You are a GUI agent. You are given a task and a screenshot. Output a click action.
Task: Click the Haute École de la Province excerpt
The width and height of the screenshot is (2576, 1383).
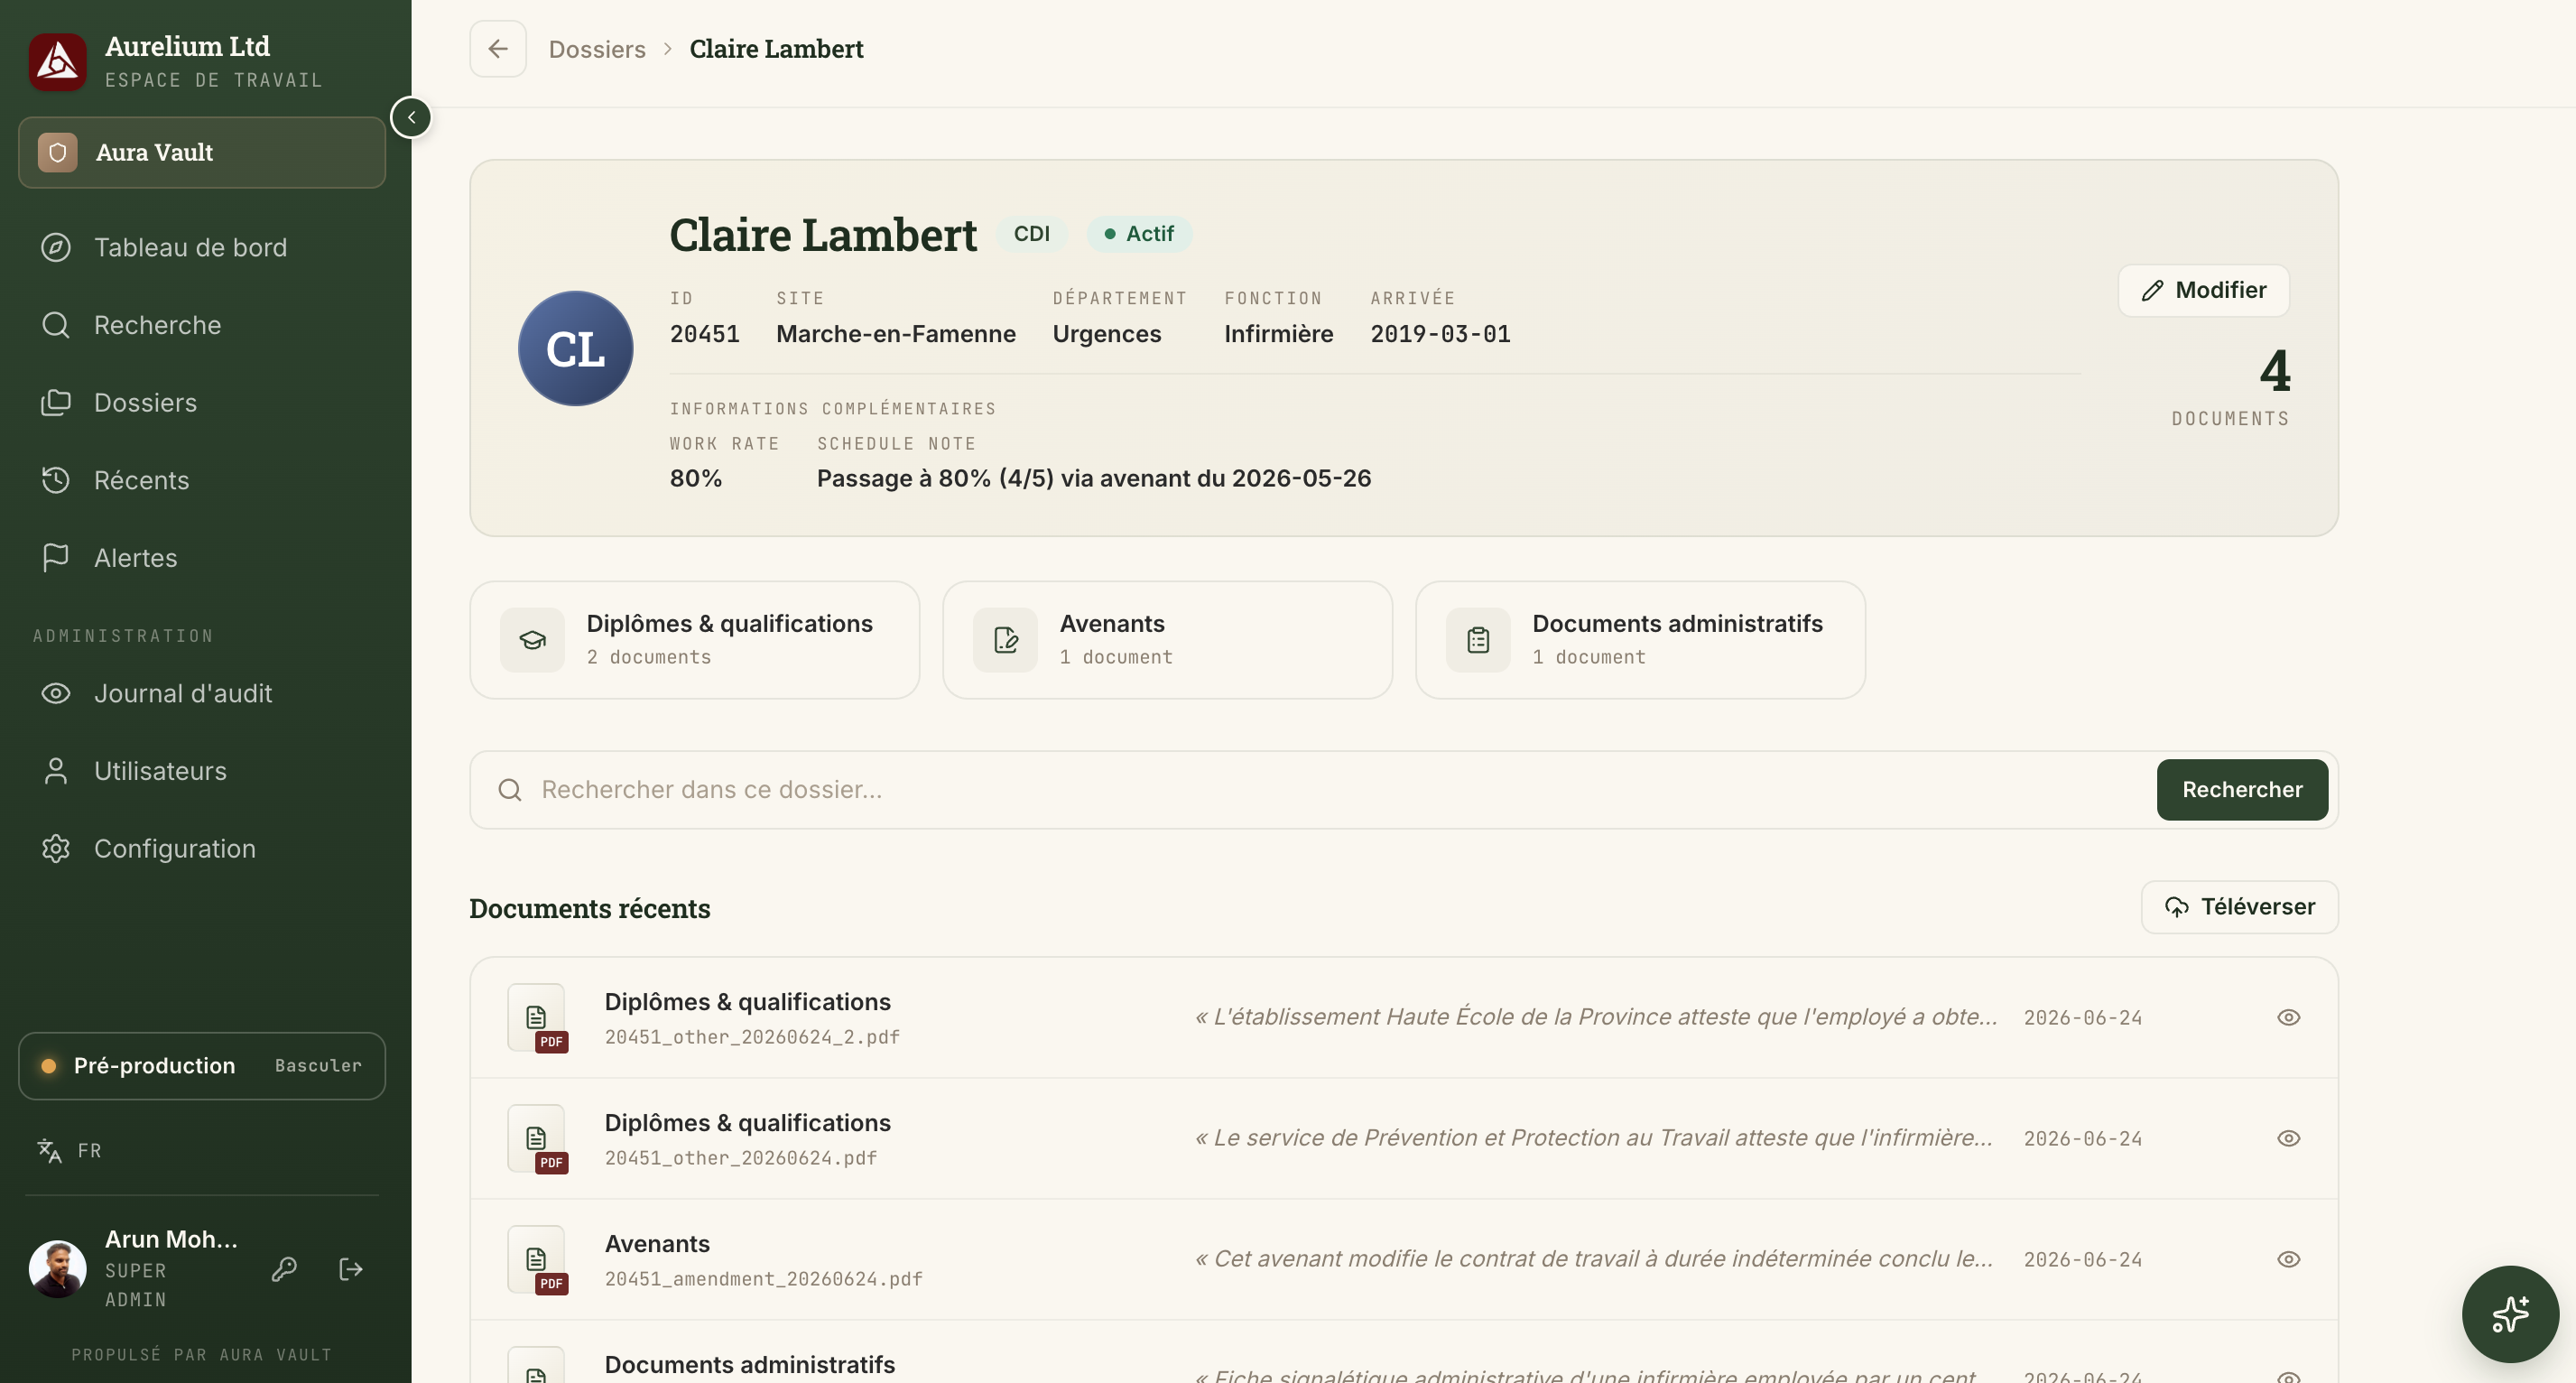(x=1596, y=1017)
